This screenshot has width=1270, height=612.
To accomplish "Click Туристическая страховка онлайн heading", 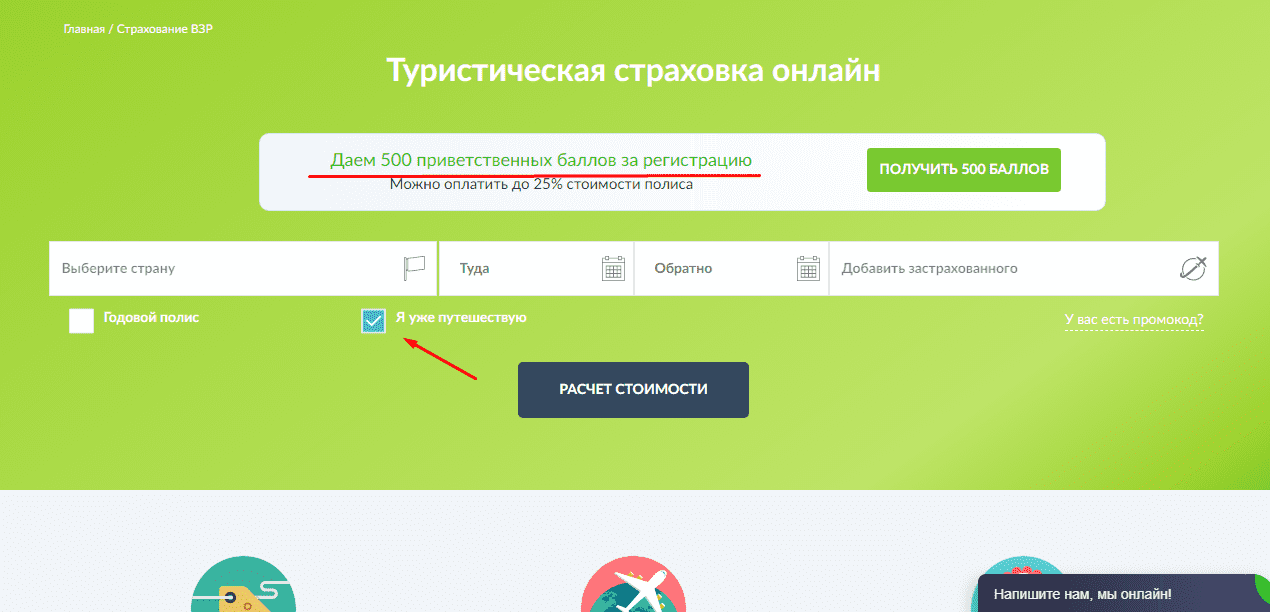I will 633,72.
